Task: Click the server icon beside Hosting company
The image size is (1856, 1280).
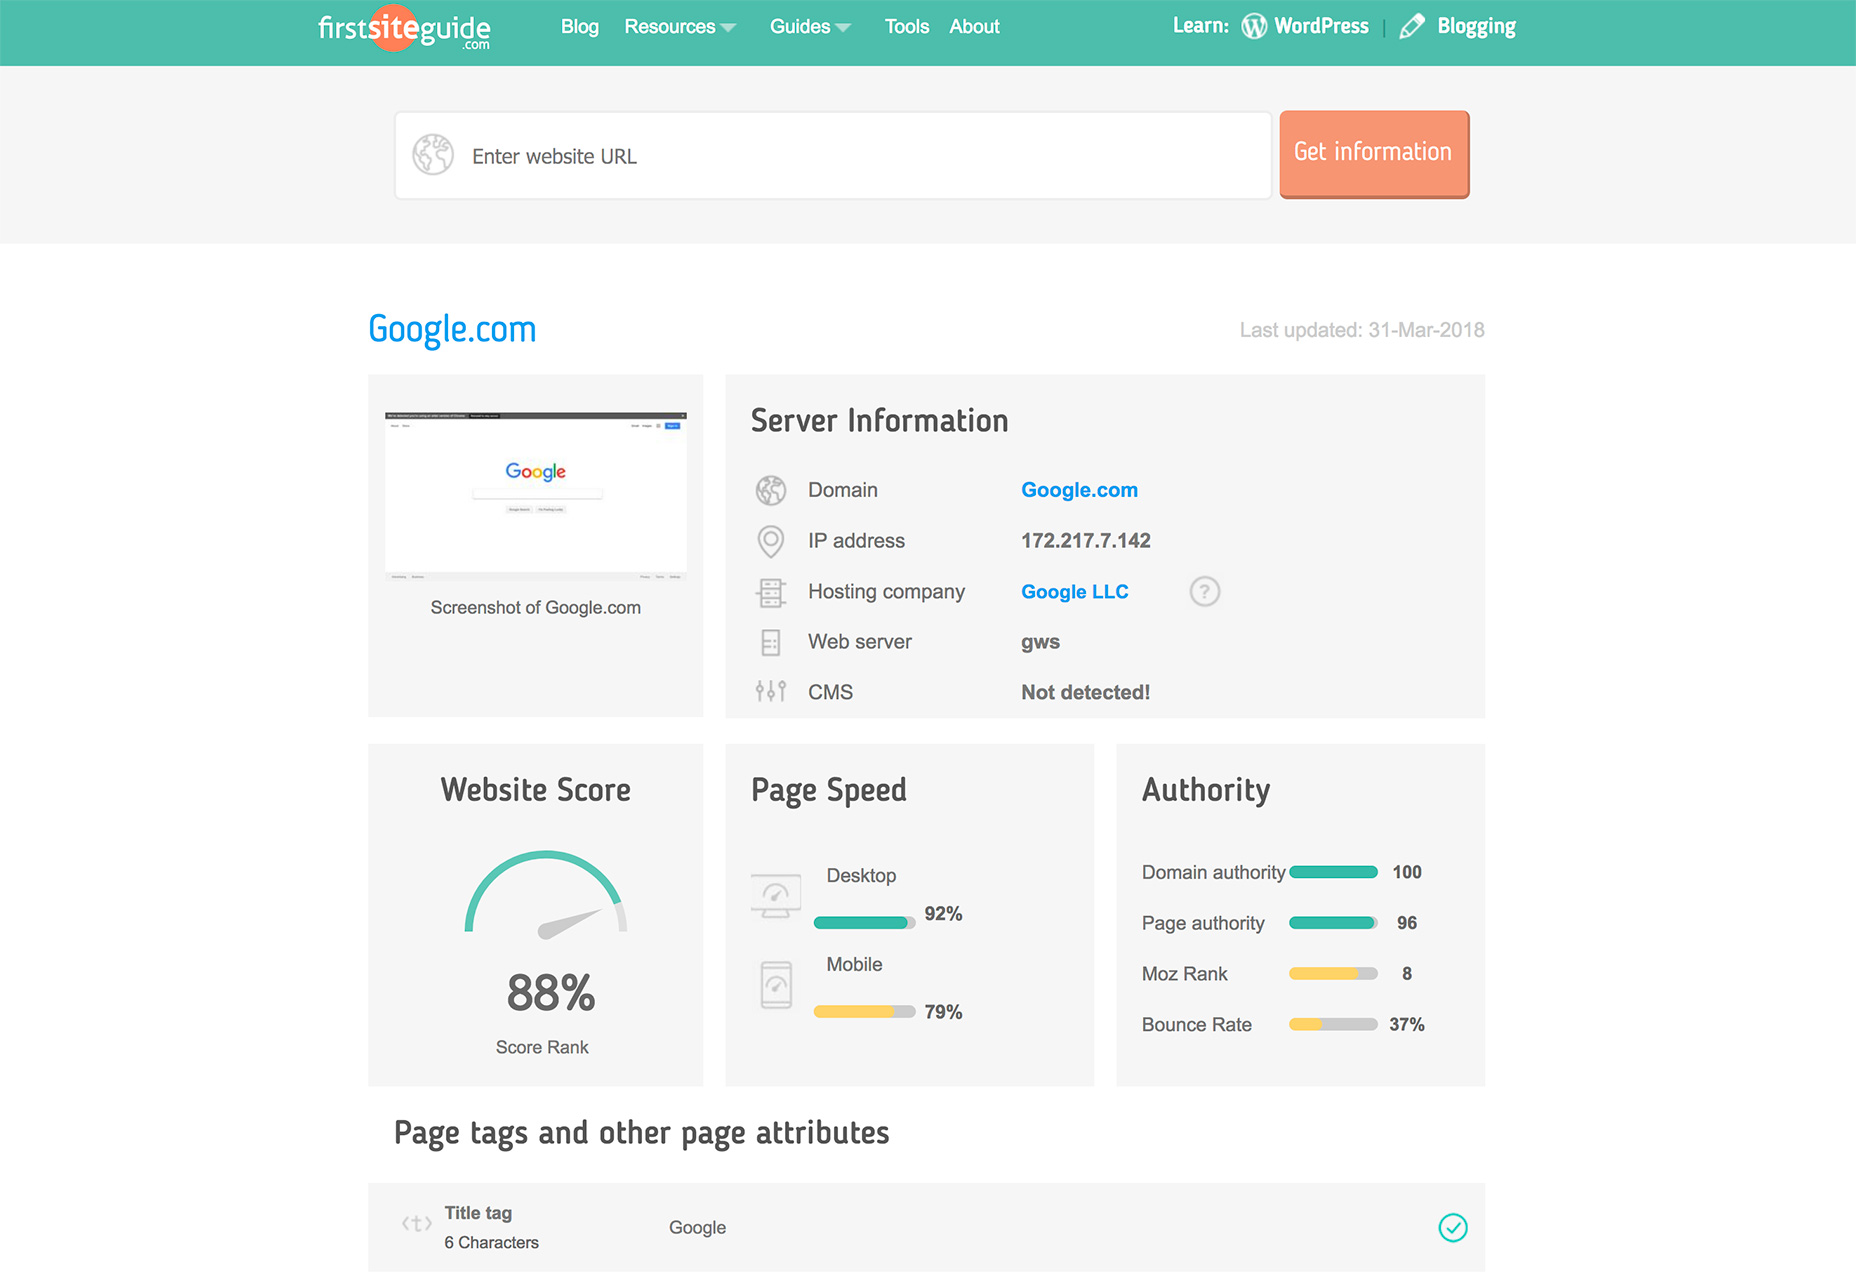Action: [770, 592]
